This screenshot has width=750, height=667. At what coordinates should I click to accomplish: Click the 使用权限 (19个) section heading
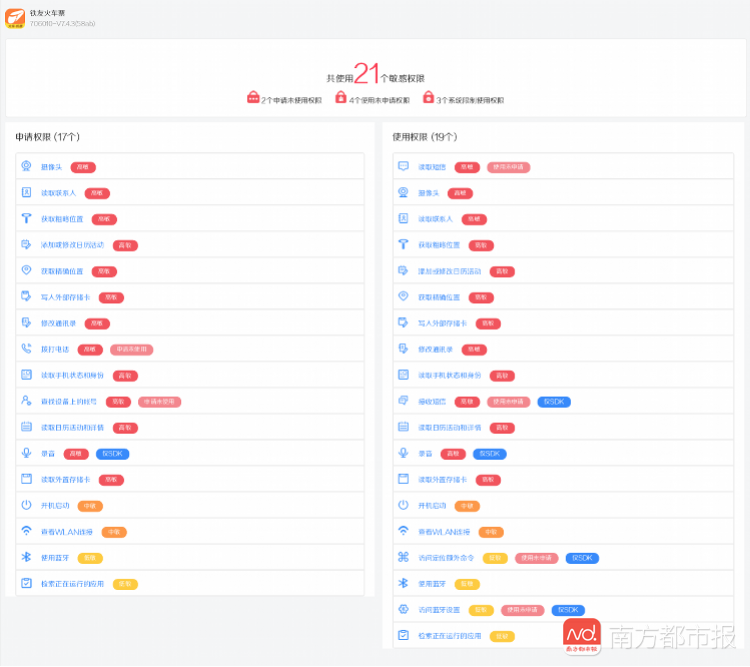(425, 137)
